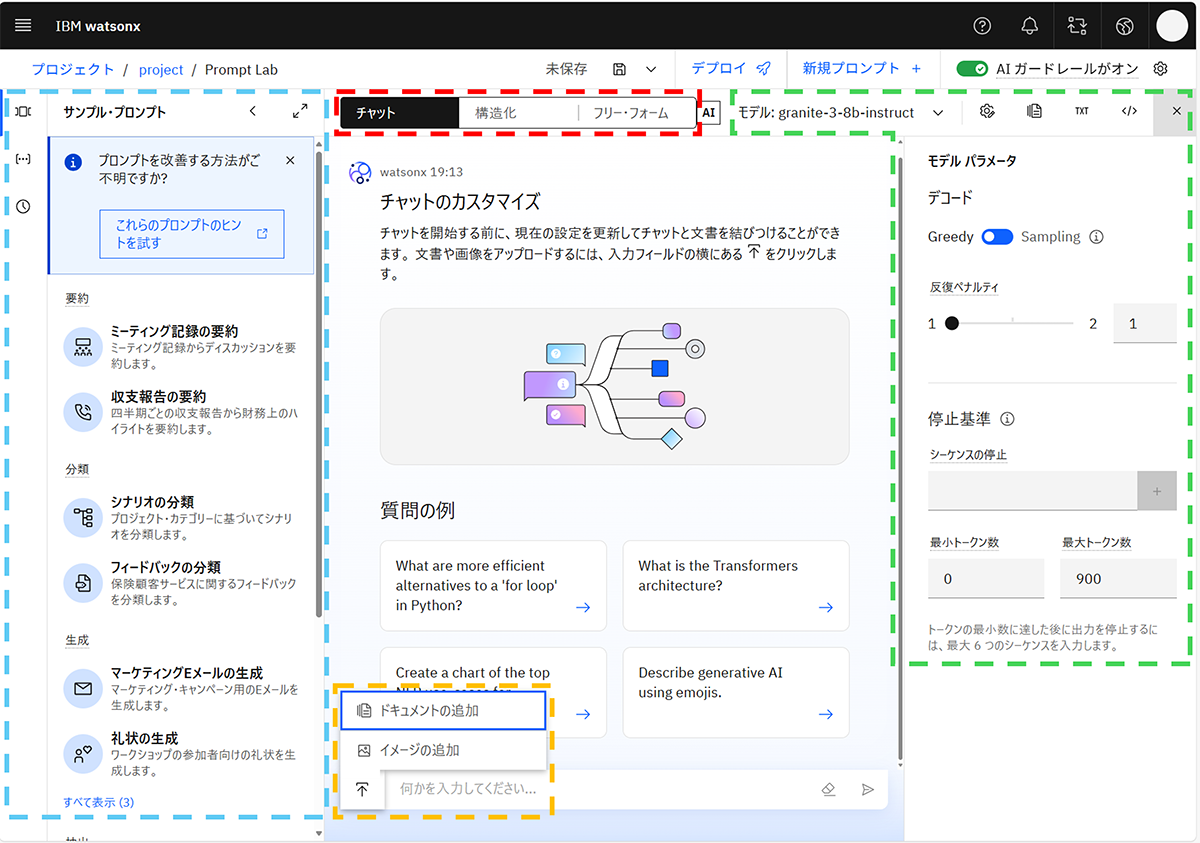The height and width of the screenshot is (843, 1200).
Task: Click the 最小トークン数 field
Action: click(x=986, y=579)
